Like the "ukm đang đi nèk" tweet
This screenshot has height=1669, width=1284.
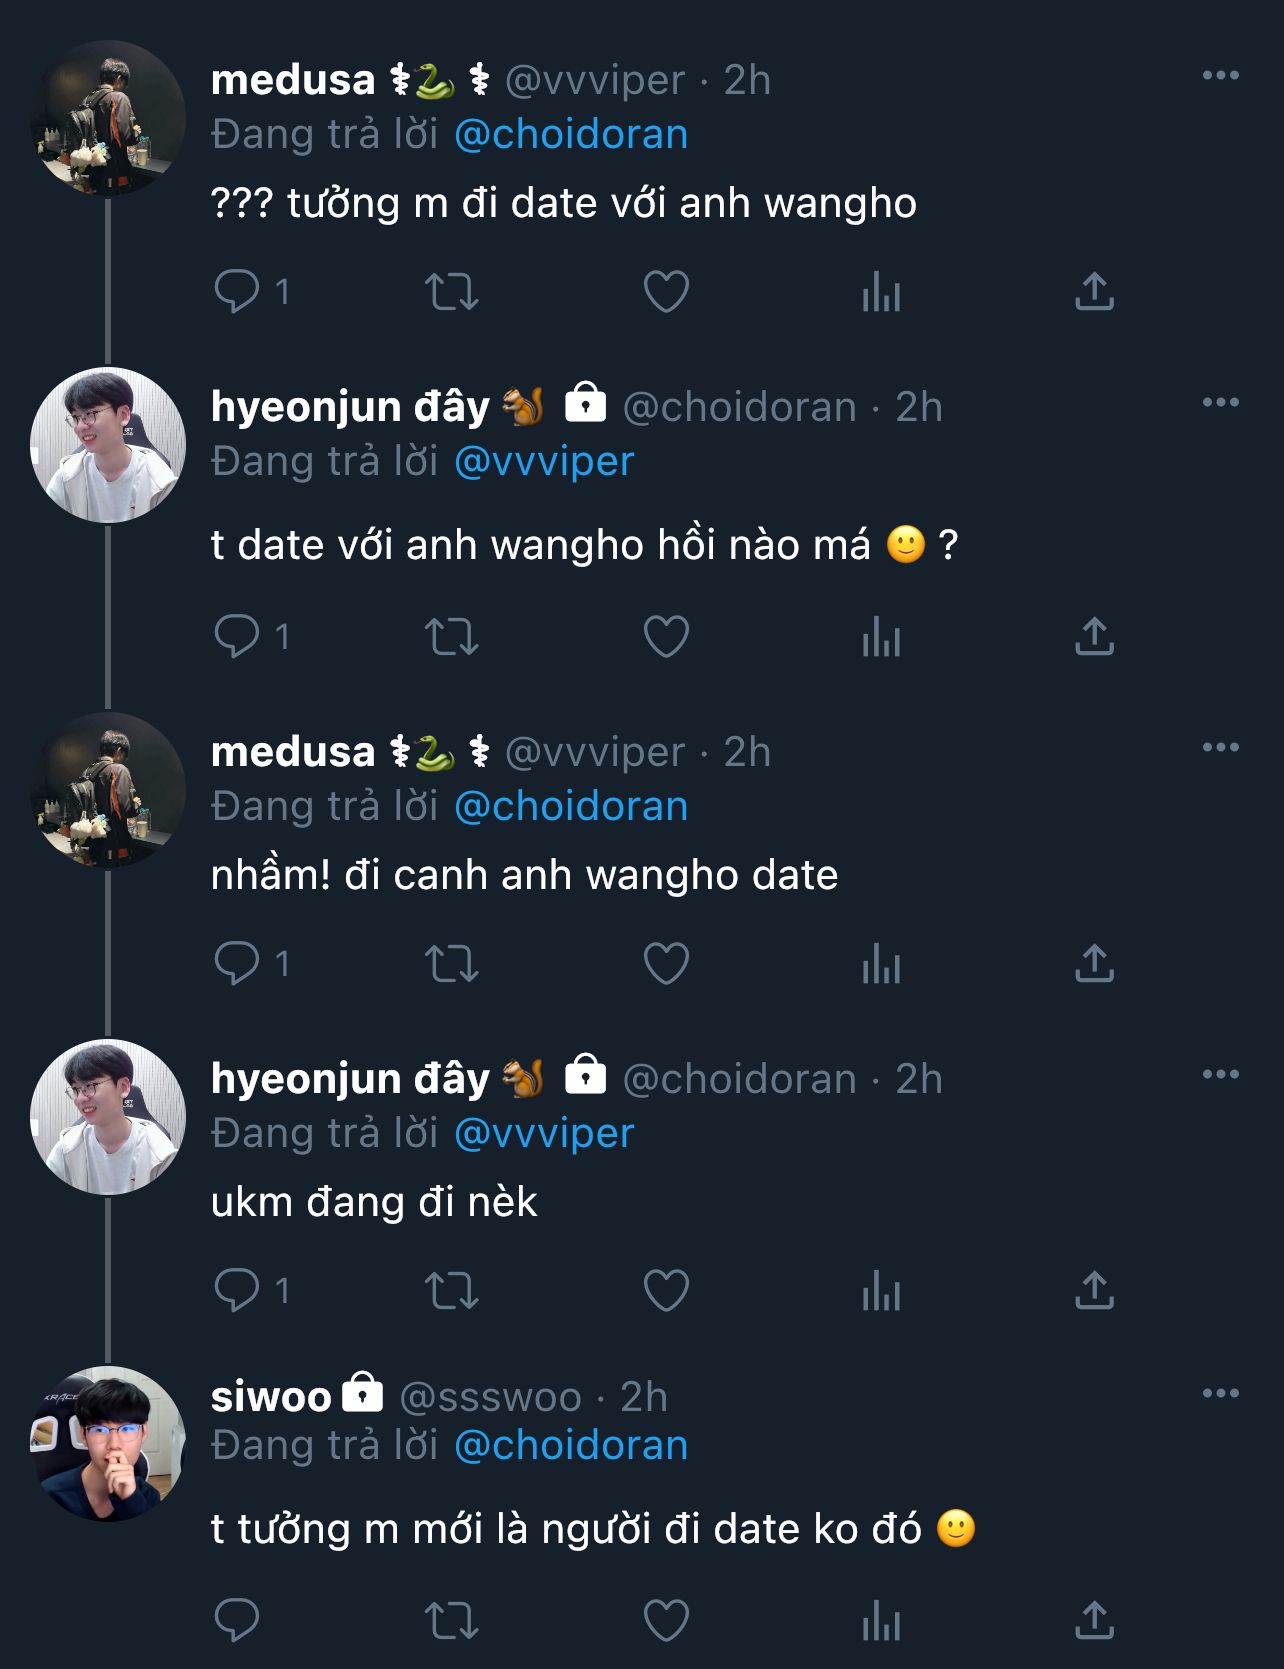pyautogui.click(x=666, y=1291)
